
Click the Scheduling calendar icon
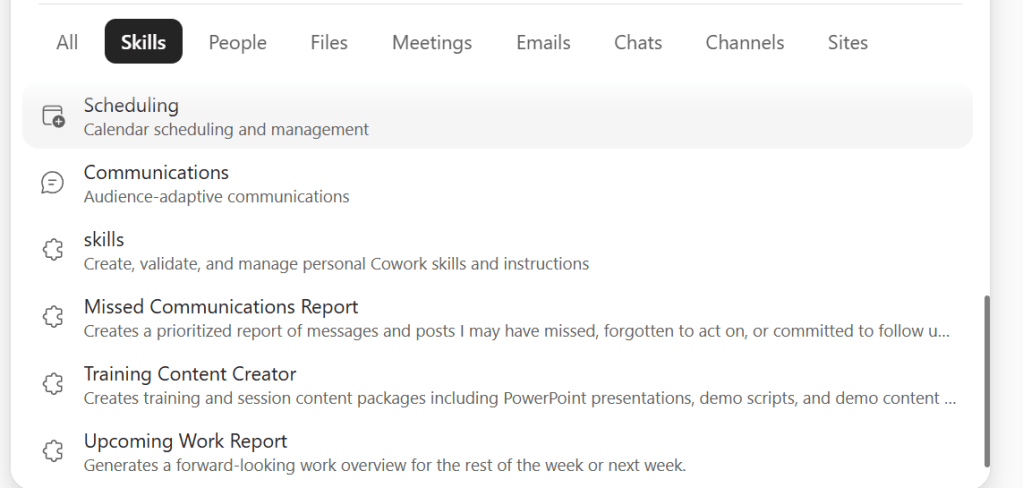[x=53, y=116]
